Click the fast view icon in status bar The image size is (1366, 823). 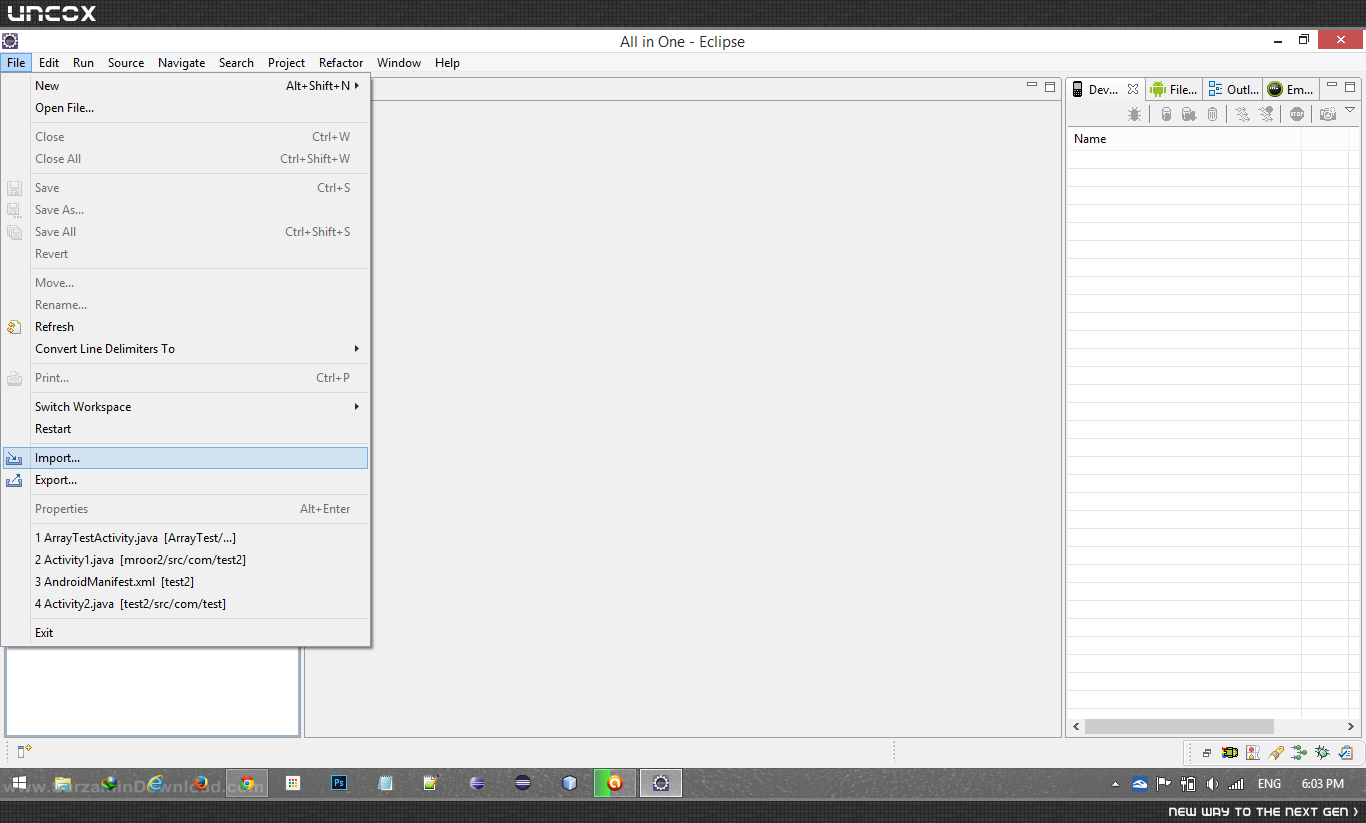[24, 751]
